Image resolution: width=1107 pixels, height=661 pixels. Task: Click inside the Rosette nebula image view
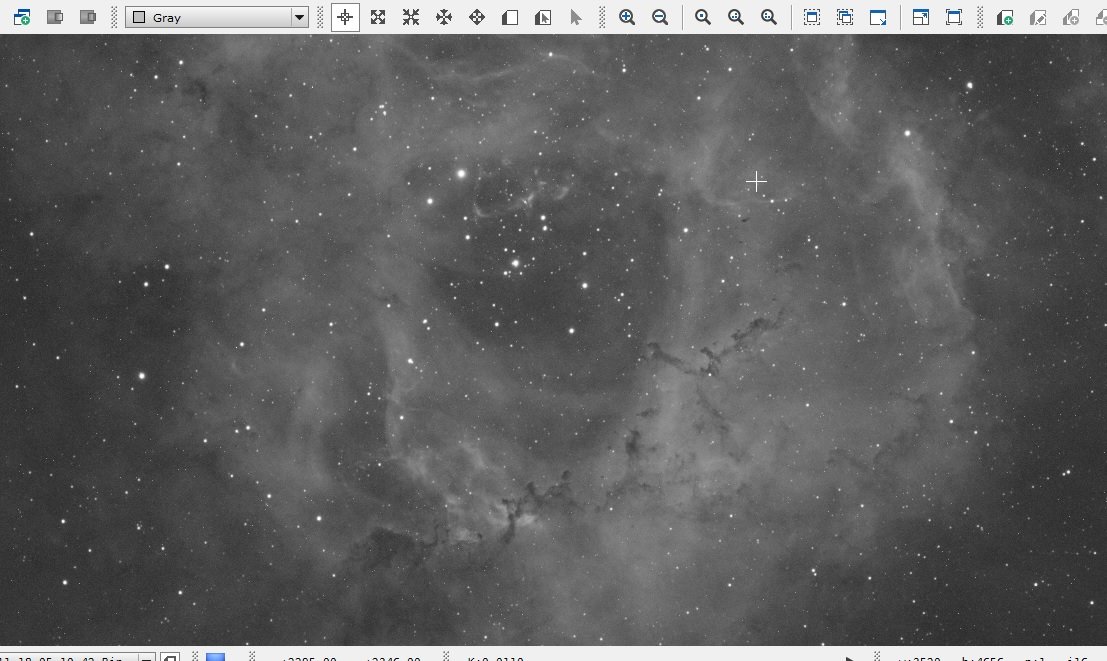coord(554,340)
